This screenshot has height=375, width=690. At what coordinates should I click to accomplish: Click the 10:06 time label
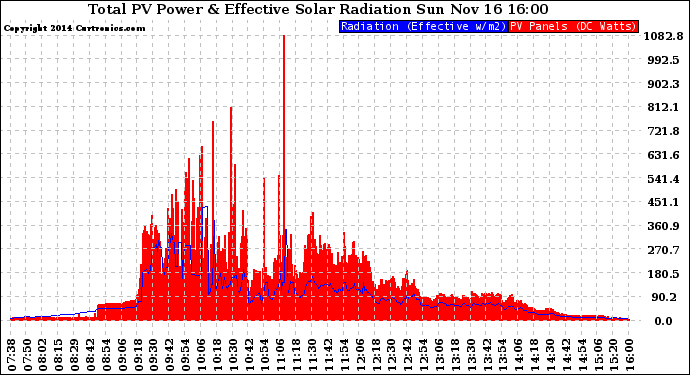[x=202, y=355]
